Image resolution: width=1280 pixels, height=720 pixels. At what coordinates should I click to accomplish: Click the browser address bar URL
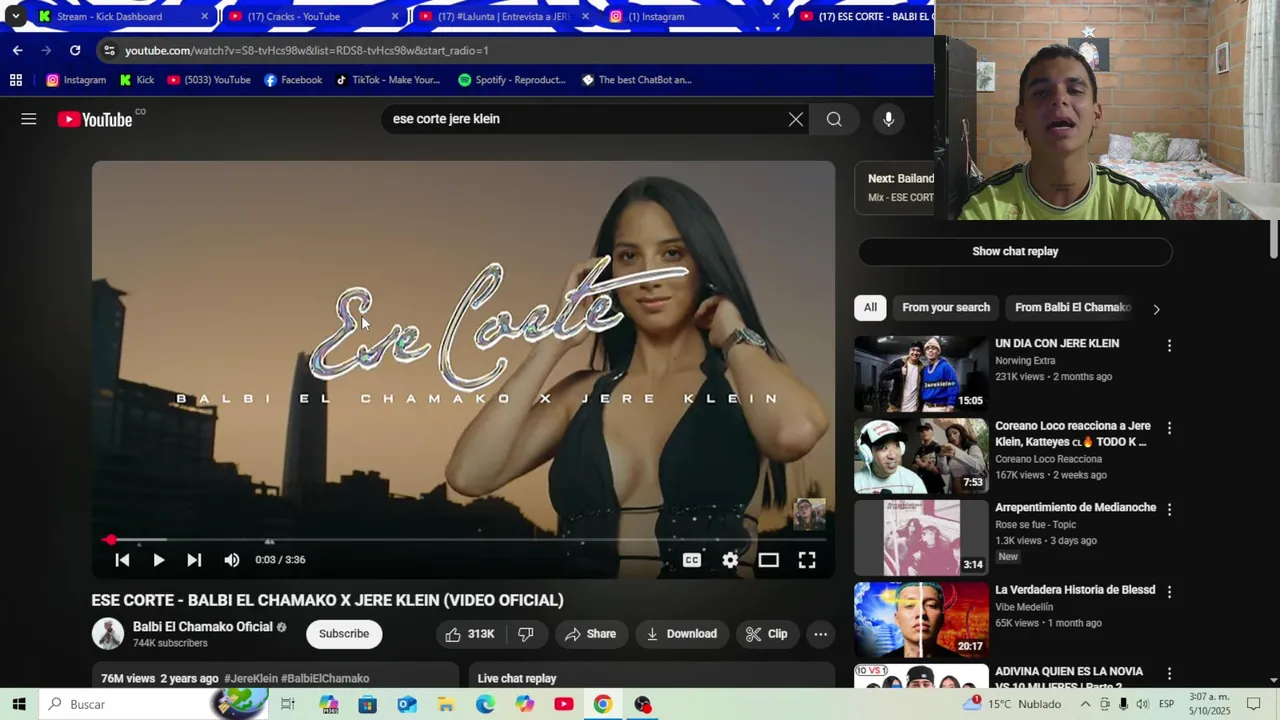pyautogui.click(x=307, y=50)
